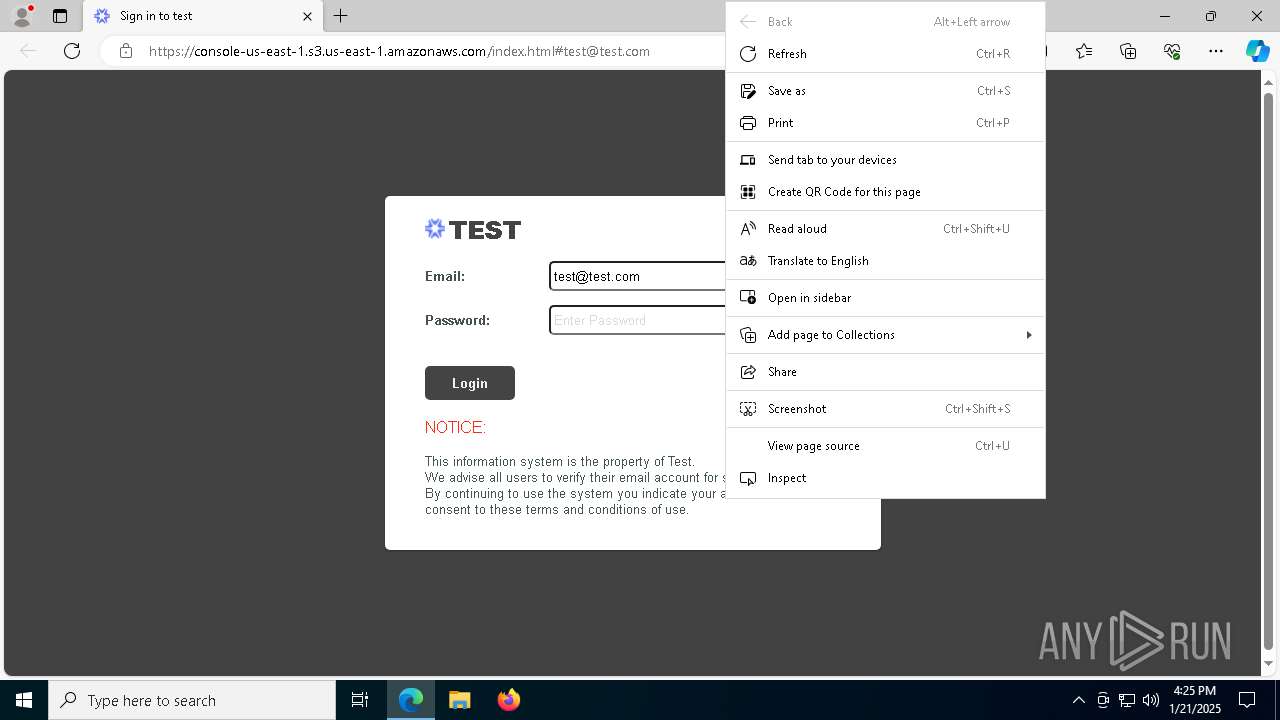1280x720 pixels.
Task: Reload the page with the toolbar refresh button
Action: pos(72,51)
